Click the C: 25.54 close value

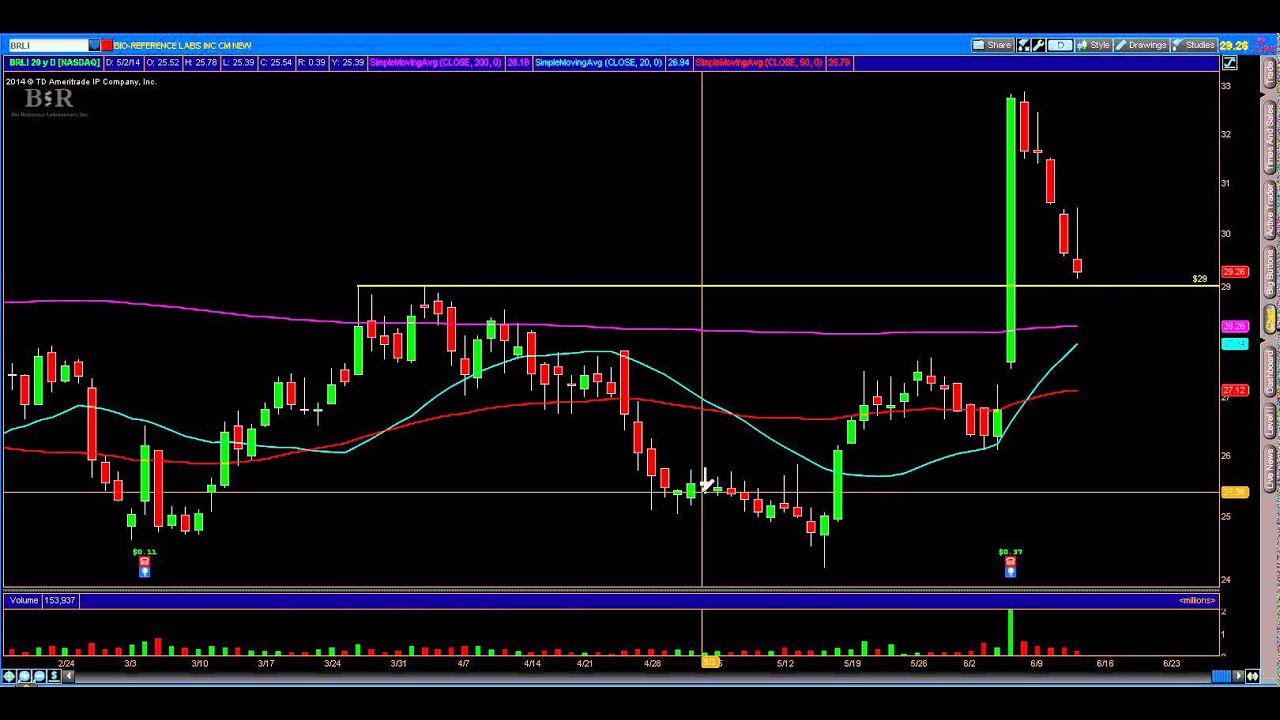(276, 63)
